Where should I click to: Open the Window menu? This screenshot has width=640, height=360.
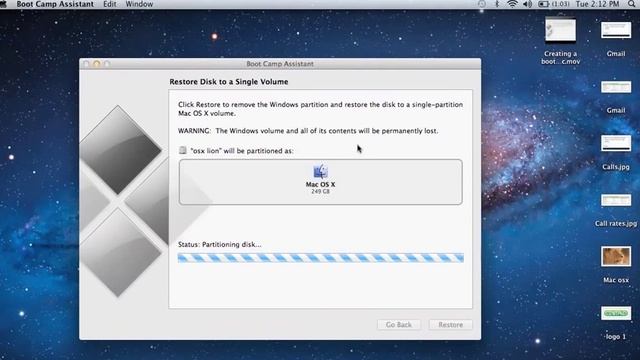139,4
